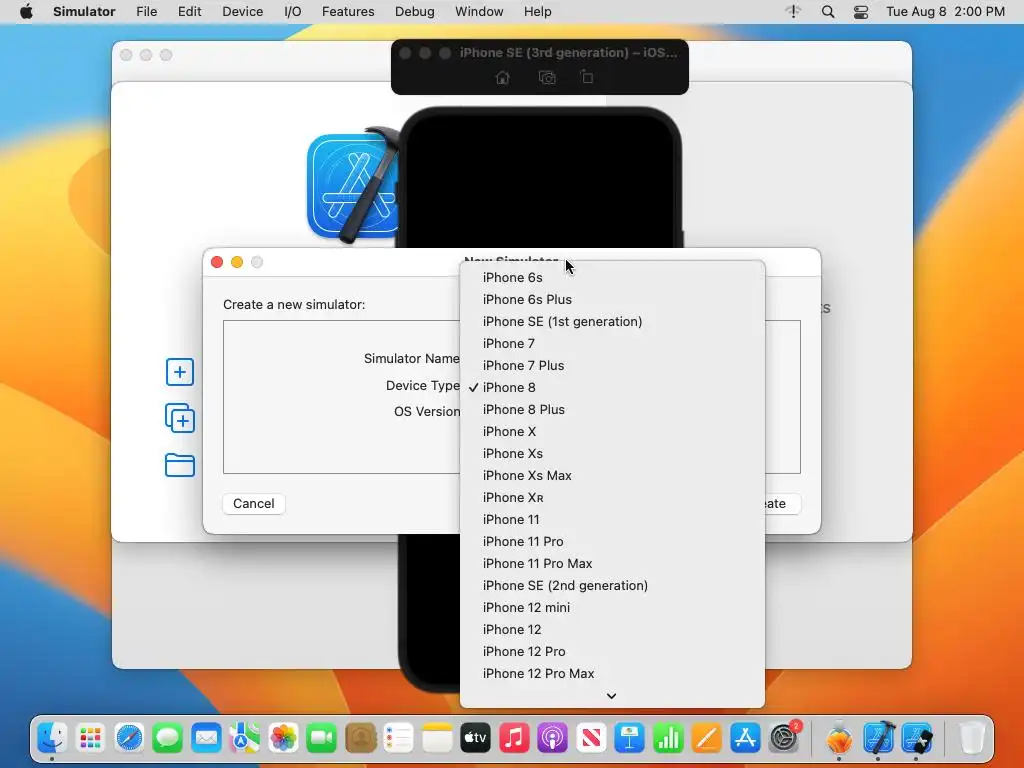Image resolution: width=1024 pixels, height=768 pixels.
Task: Open the Features menu
Action: point(348,12)
